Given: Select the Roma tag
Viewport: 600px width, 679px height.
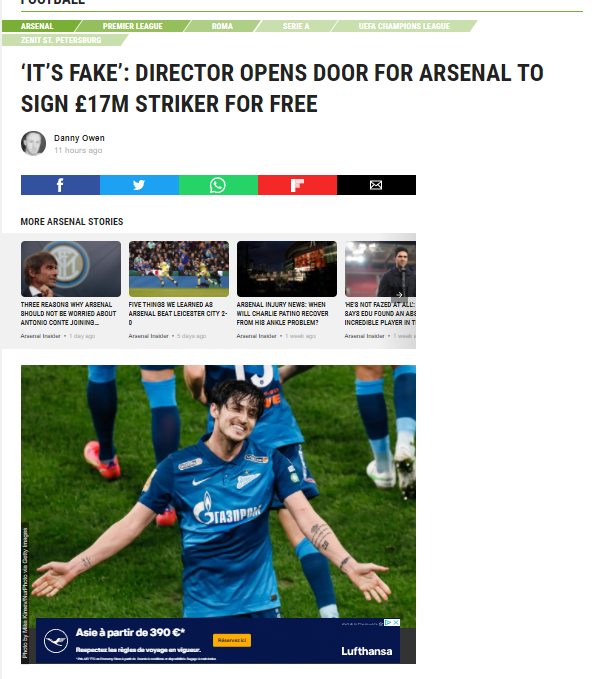Looking at the screenshot, I should (x=222, y=26).
